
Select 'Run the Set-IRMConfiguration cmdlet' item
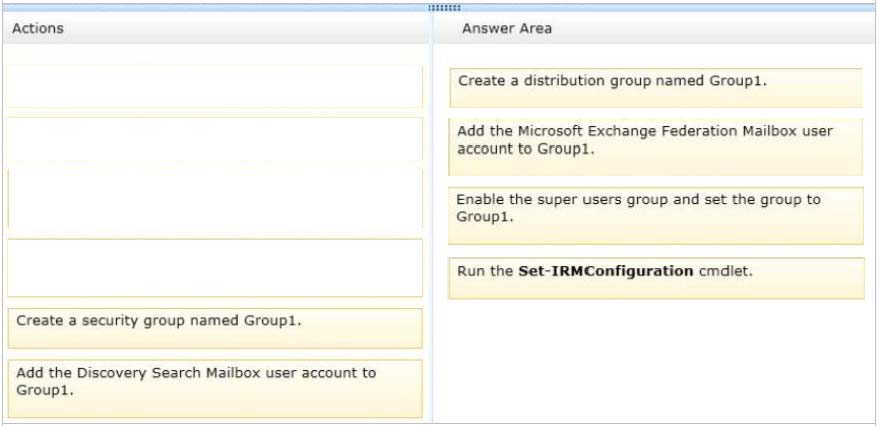click(x=655, y=277)
